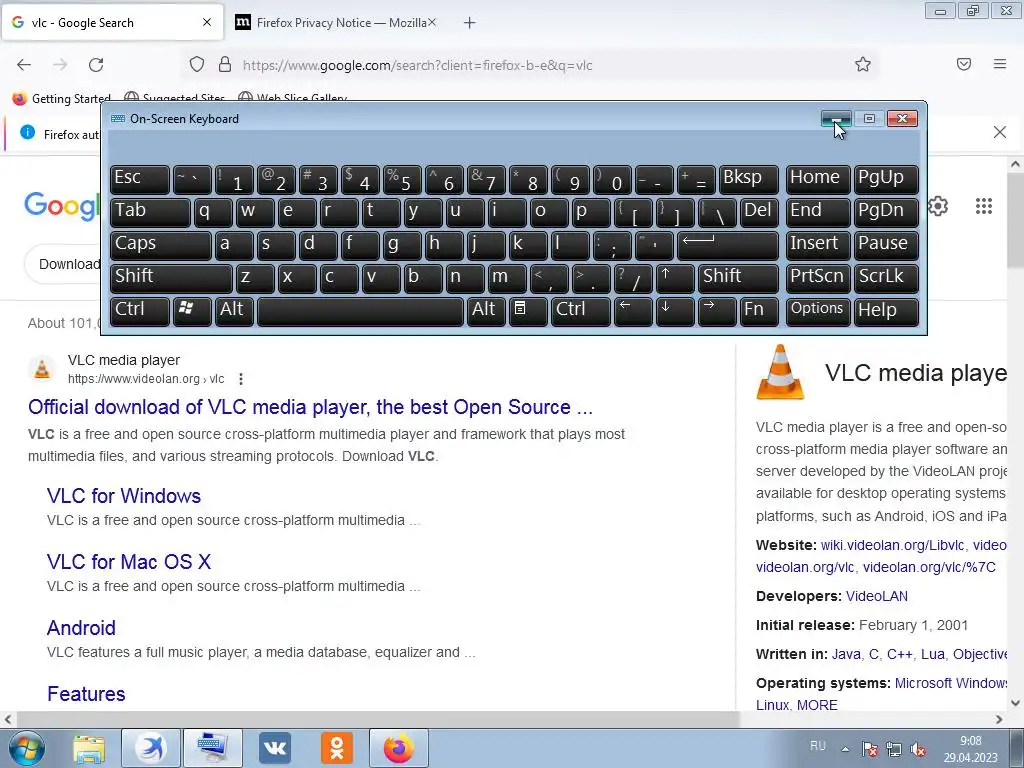Open the Android sitelink
Image resolution: width=1024 pixels, height=768 pixels.
[81, 628]
